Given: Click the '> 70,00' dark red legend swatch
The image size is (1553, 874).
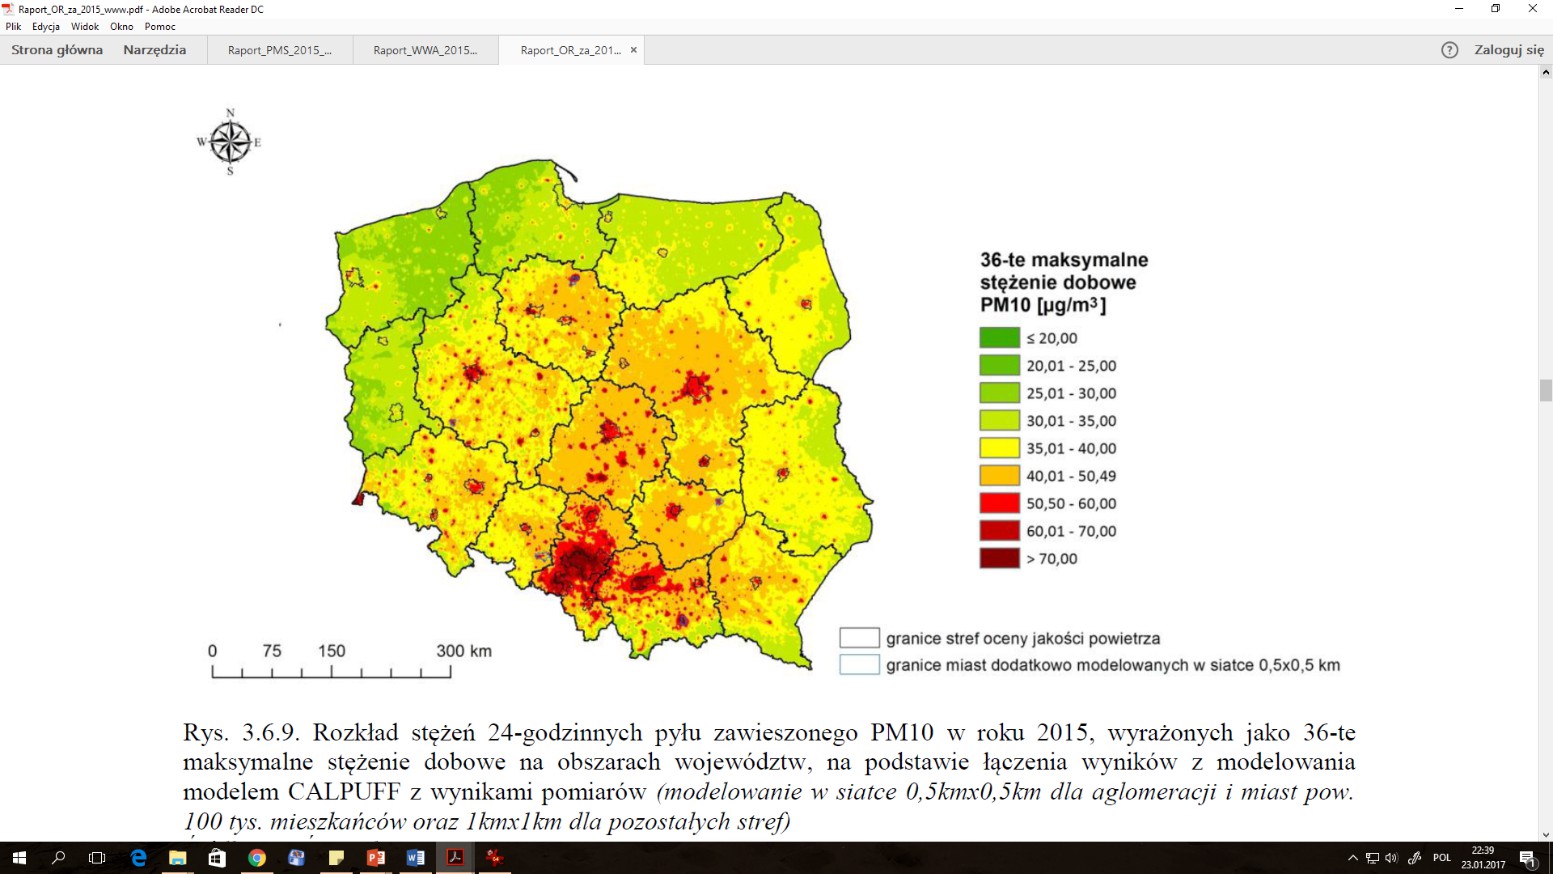Looking at the screenshot, I should (x=999, y=558).
